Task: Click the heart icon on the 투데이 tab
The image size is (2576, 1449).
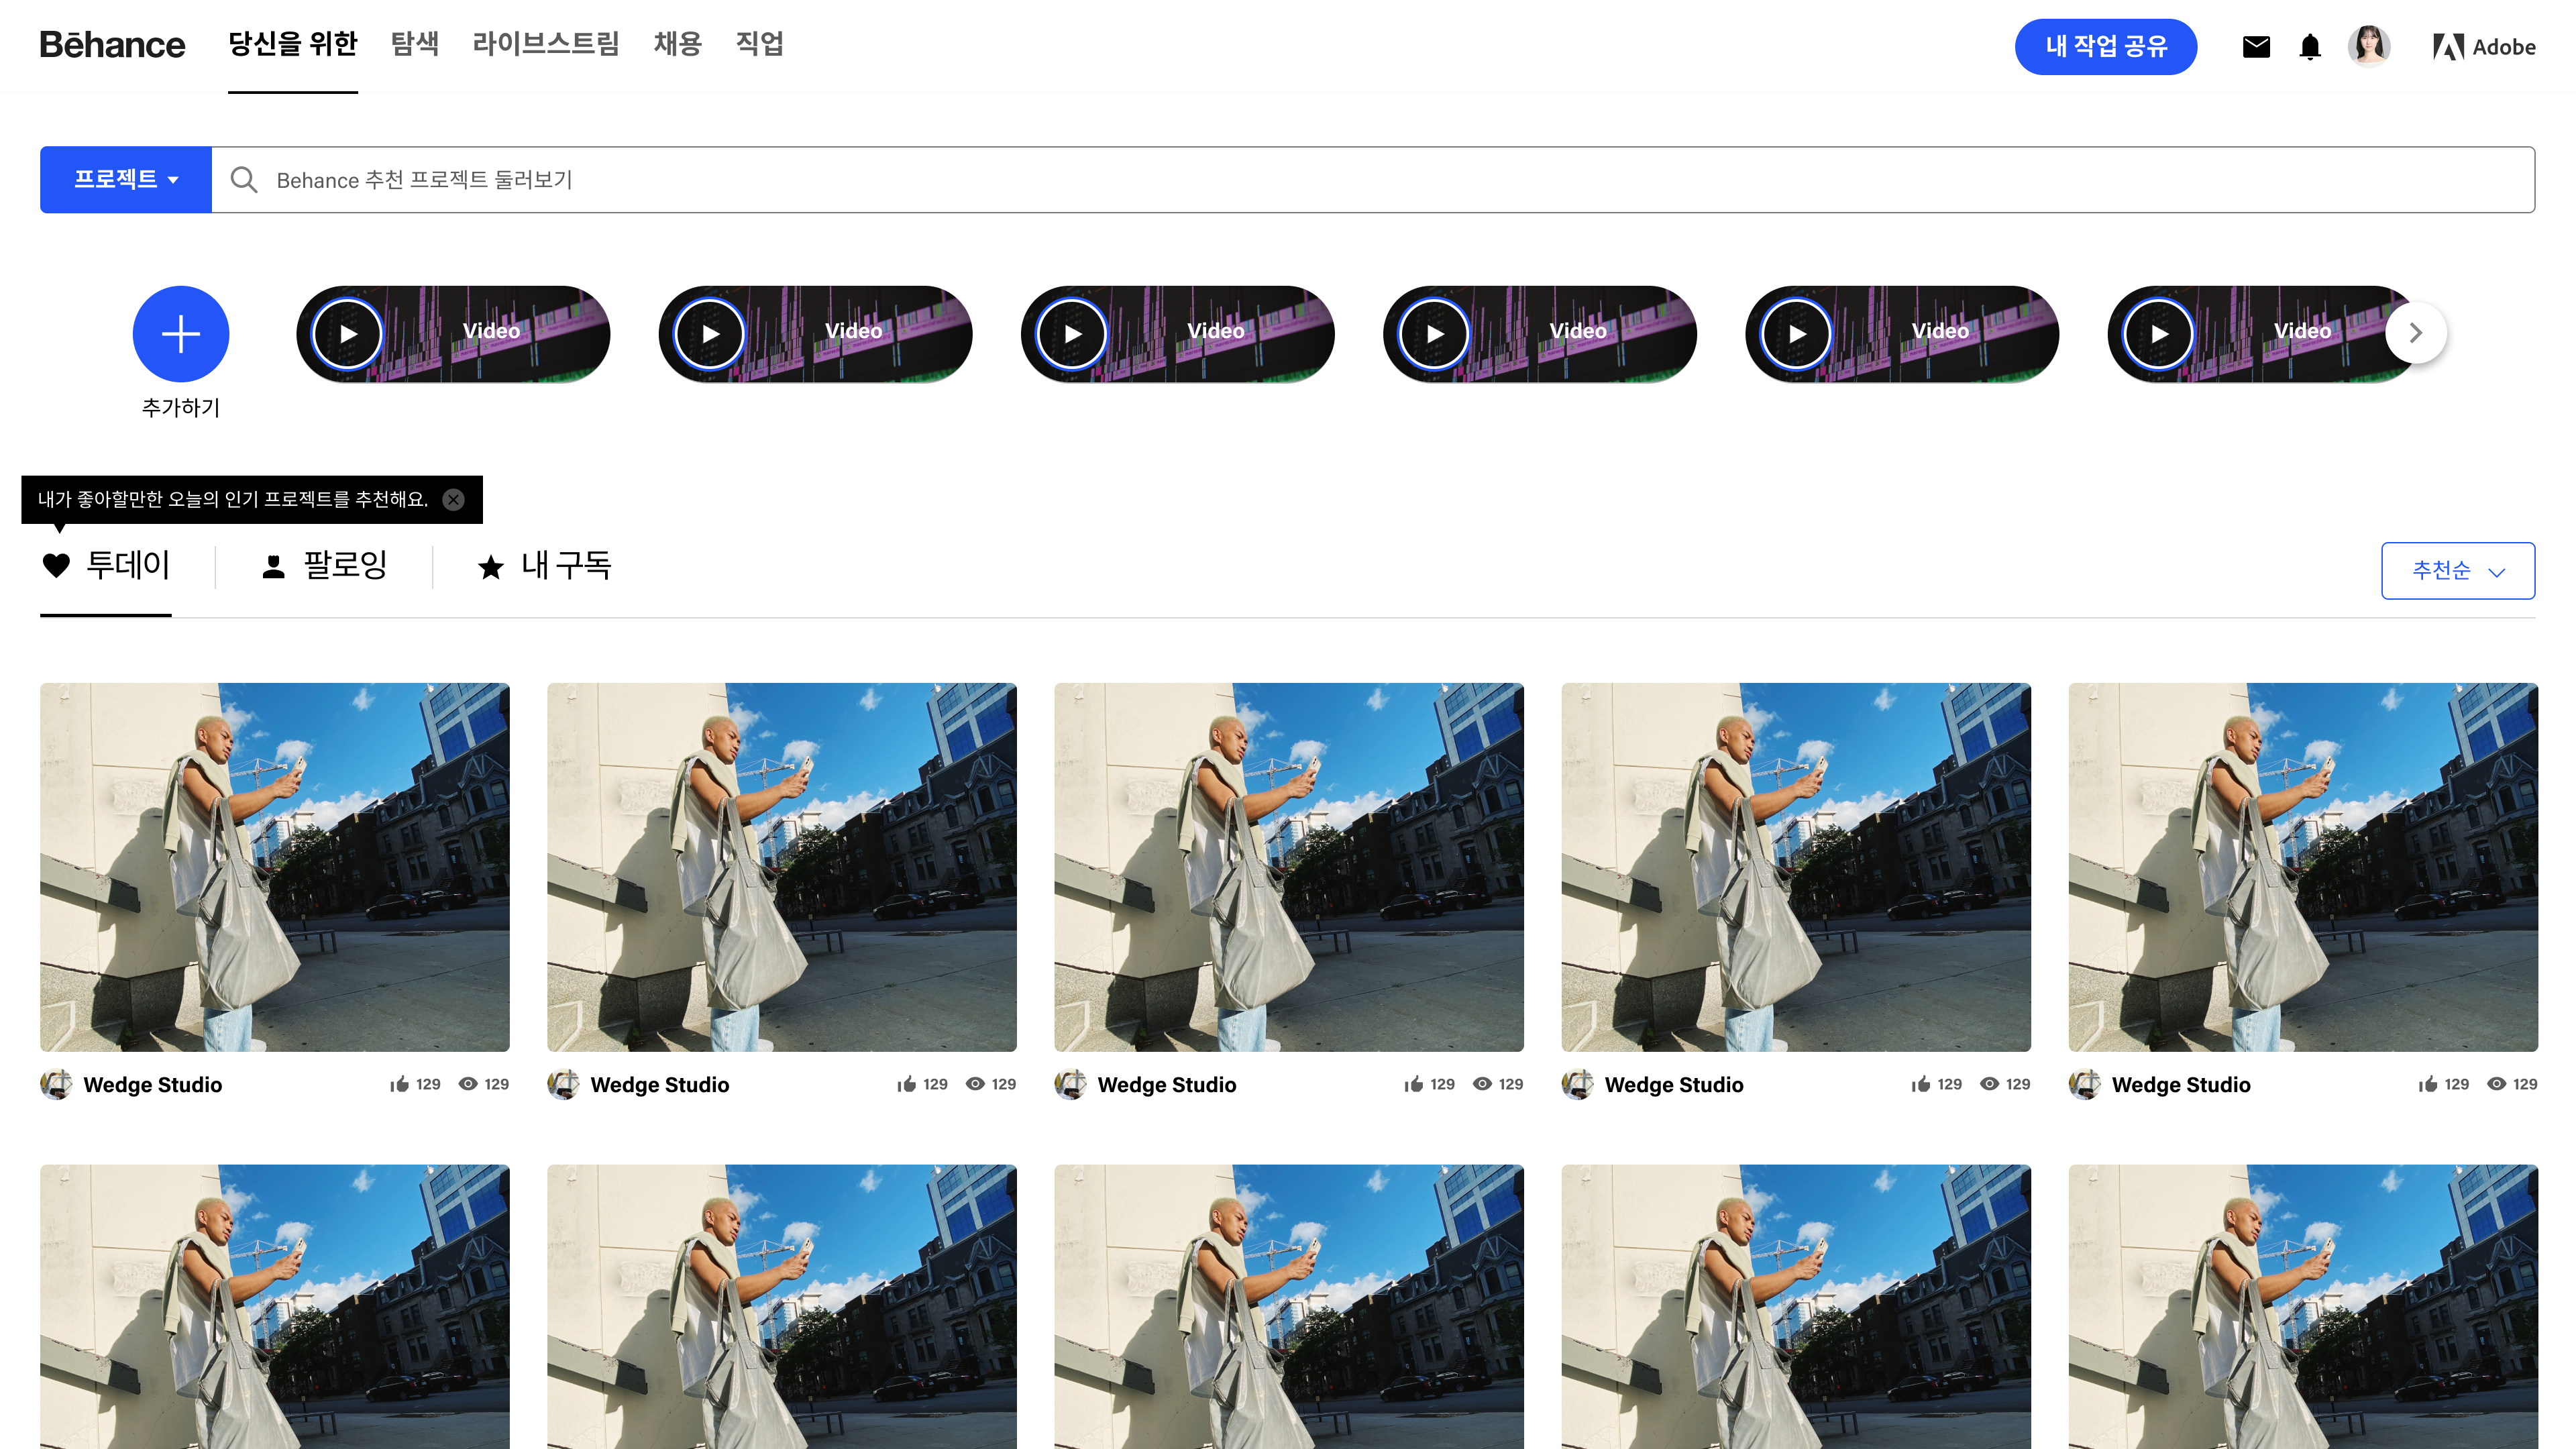Action: coord(57,565)
